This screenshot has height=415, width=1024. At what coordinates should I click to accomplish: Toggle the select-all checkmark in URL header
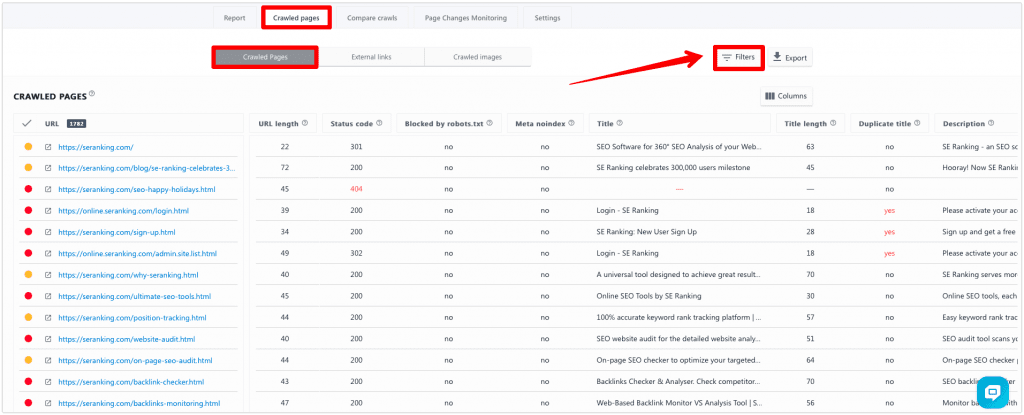27,123
